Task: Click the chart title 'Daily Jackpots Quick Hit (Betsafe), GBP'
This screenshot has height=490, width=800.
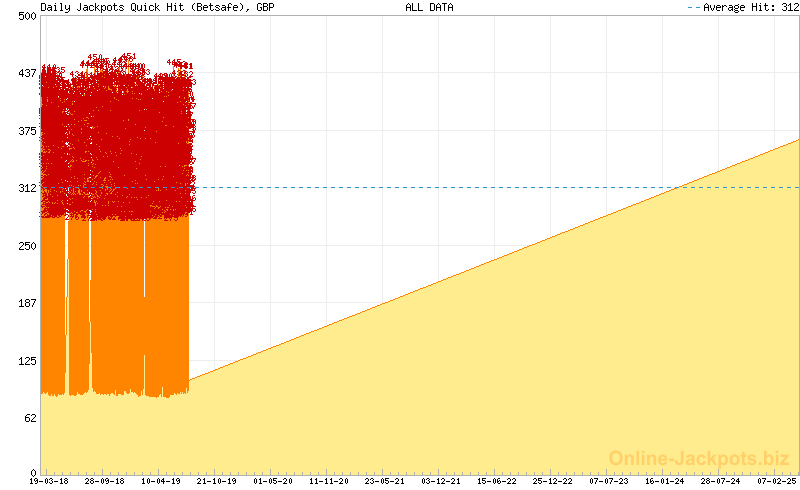Action: tap(157, 7)
